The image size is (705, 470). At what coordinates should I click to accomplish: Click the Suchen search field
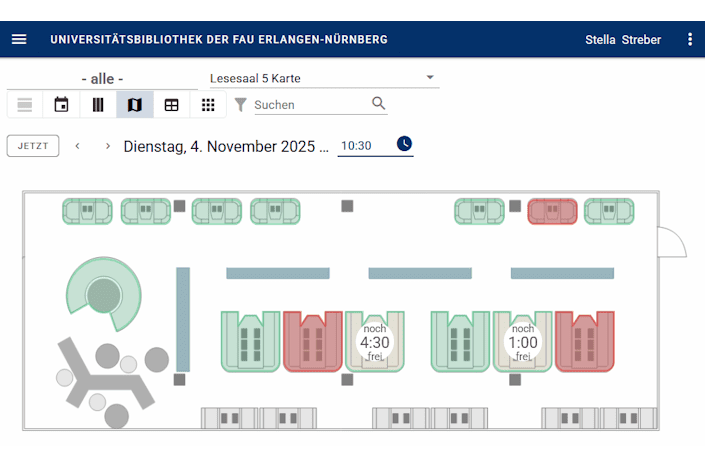[x=310, y=104]
